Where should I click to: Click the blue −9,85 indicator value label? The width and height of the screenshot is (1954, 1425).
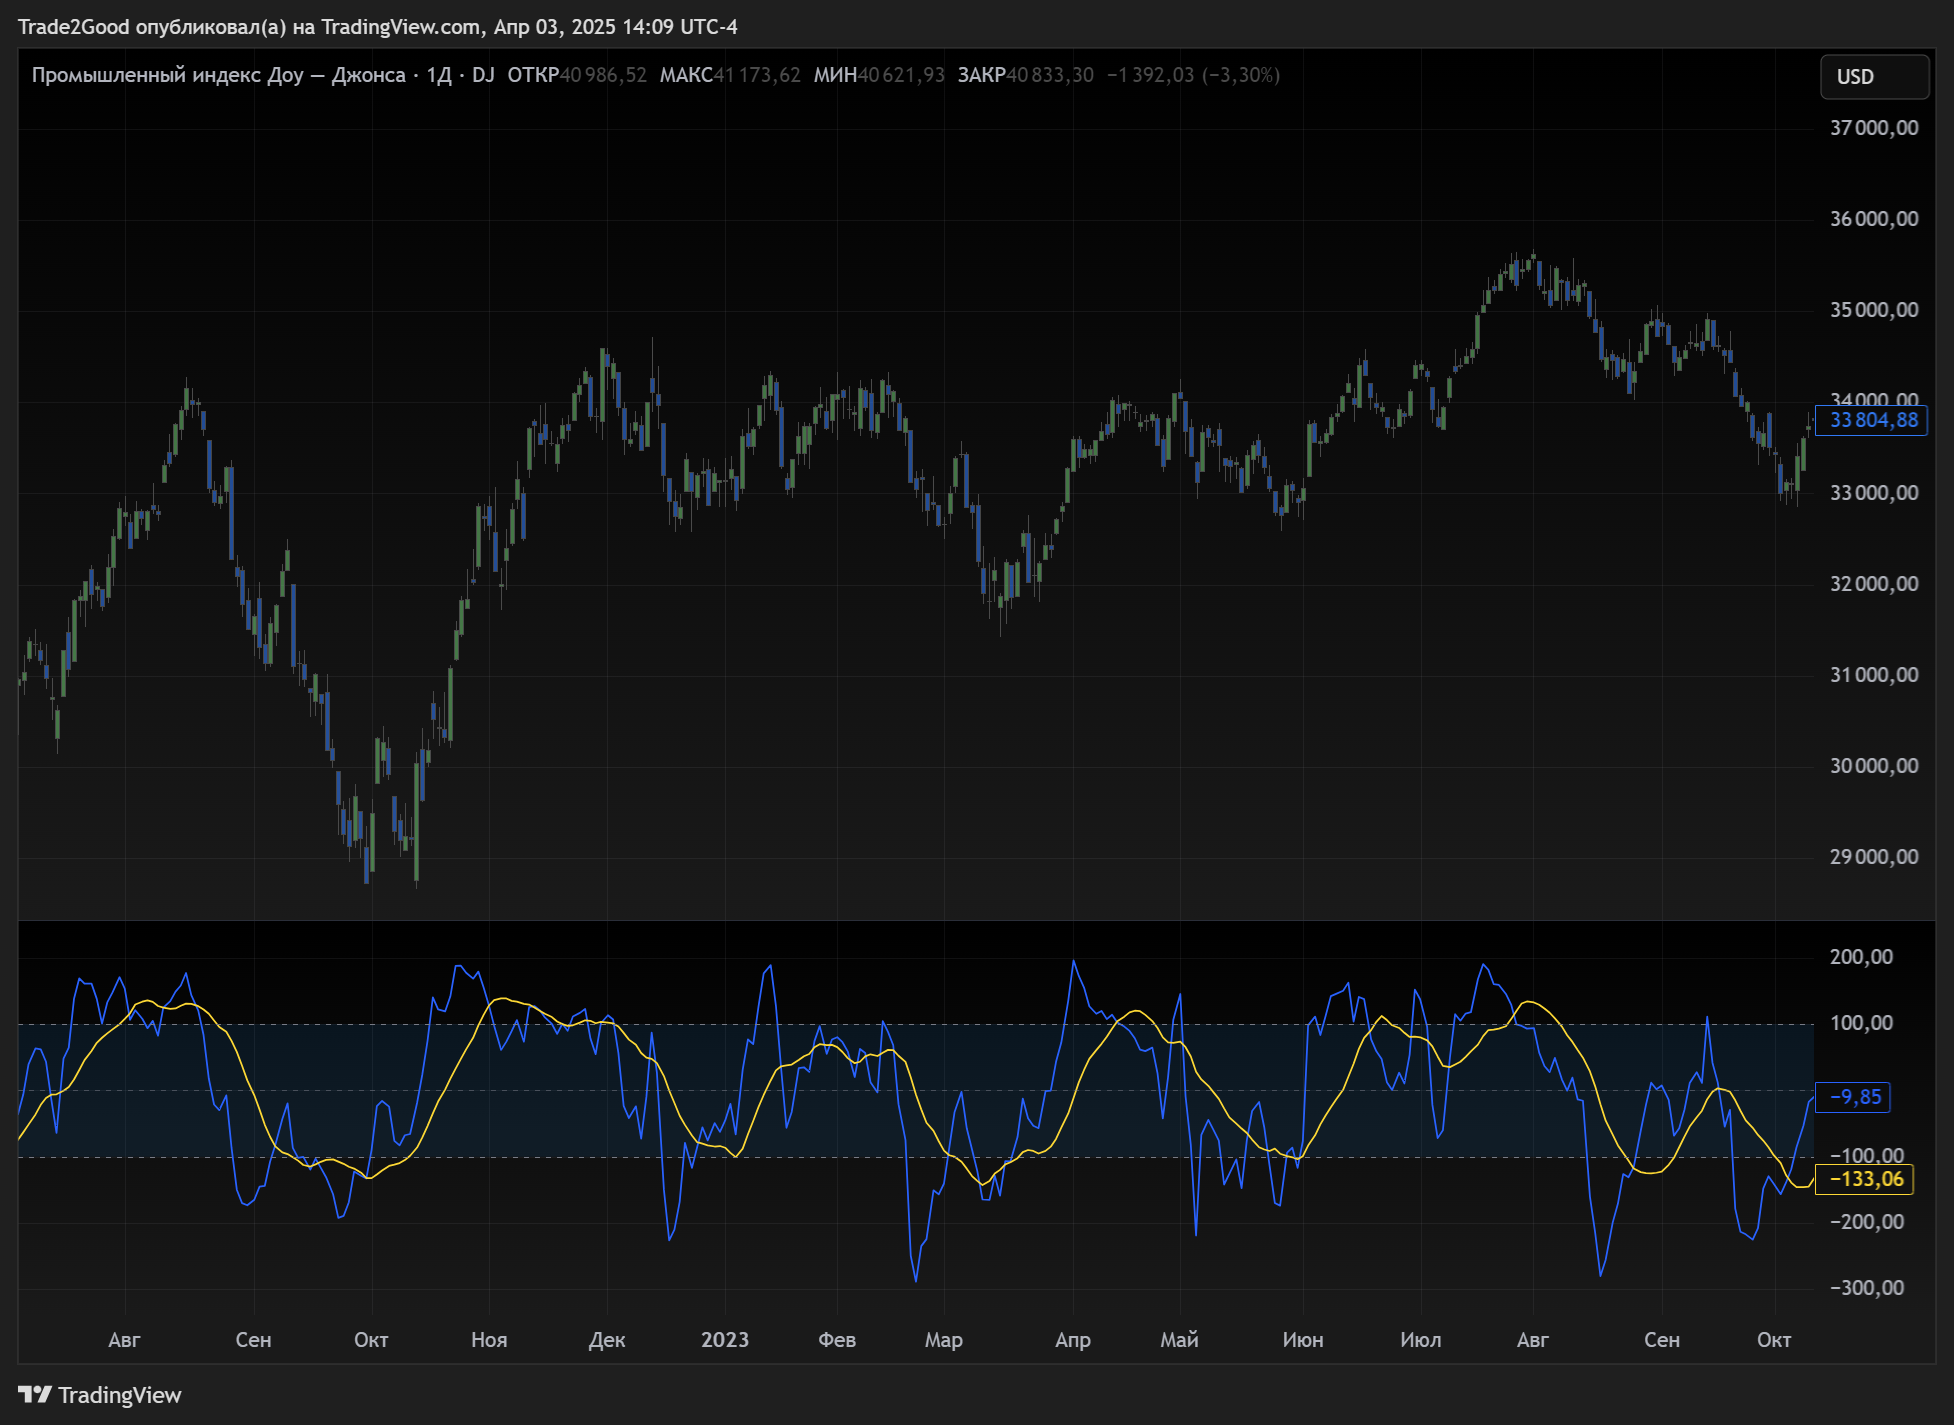[1854, 1097]
